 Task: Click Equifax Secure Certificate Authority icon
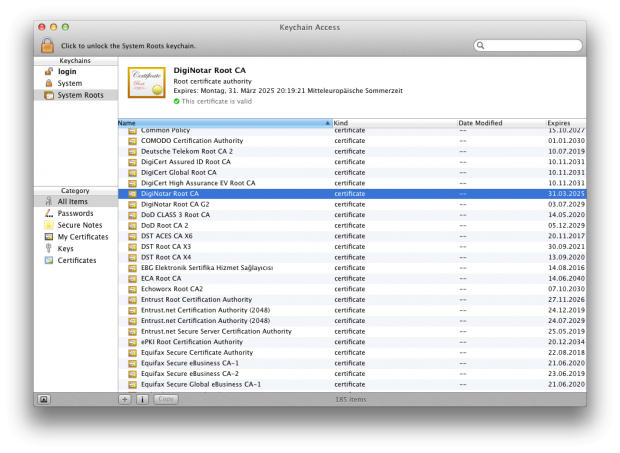[132, 353]
